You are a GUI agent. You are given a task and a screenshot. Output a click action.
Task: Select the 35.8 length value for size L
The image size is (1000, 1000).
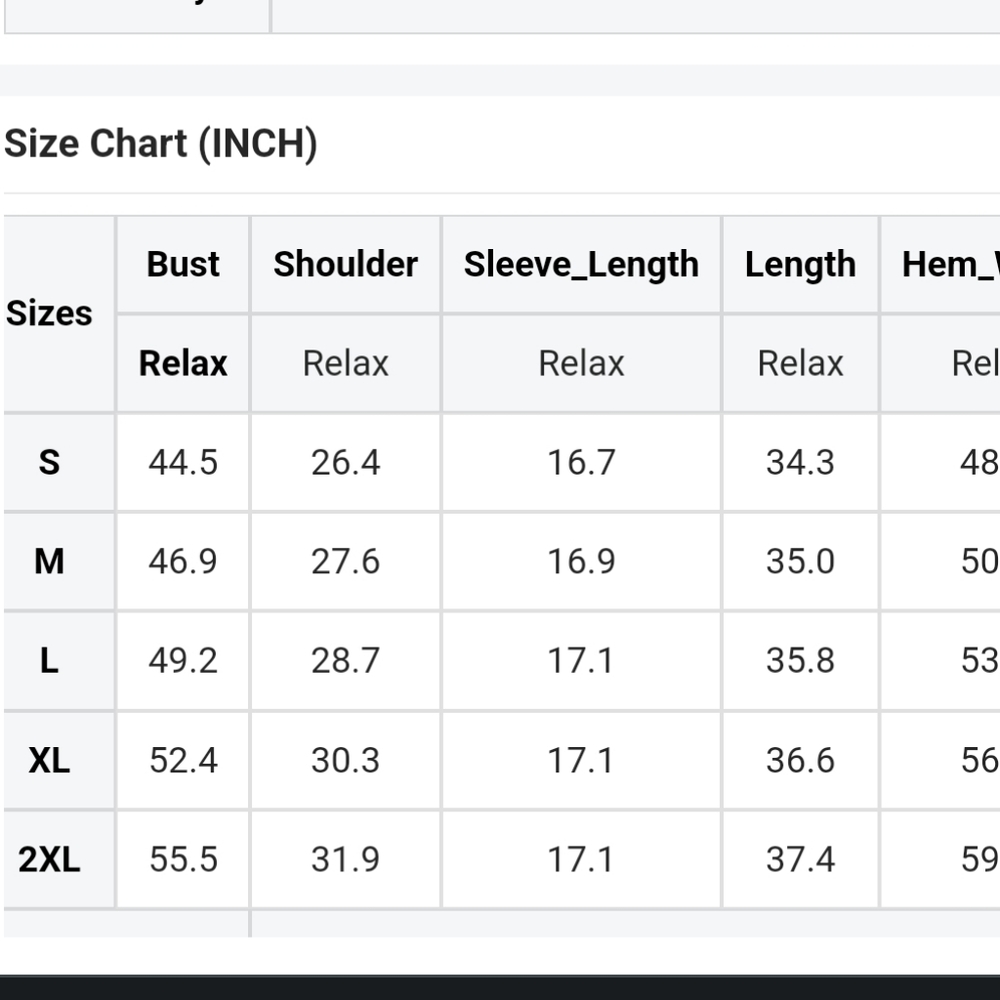click(x=800, y=660)
